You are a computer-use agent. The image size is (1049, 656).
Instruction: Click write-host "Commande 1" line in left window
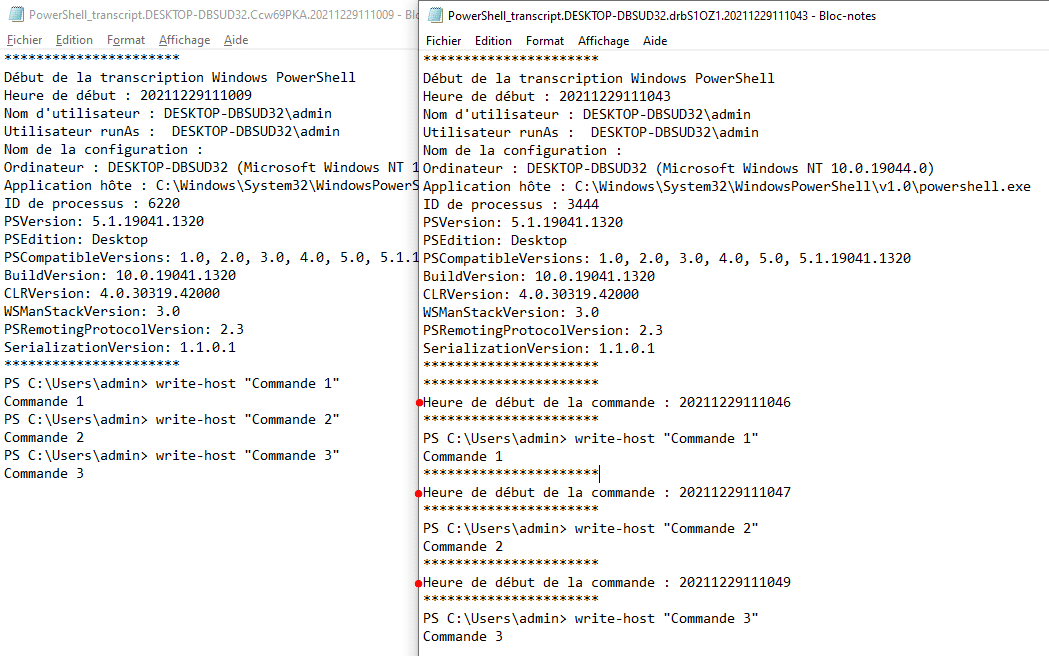pyautogui.click(x=171, y=384)
